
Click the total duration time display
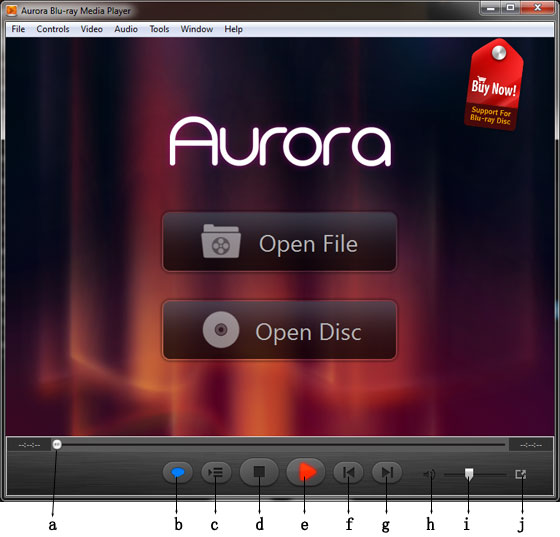(531, 445)
